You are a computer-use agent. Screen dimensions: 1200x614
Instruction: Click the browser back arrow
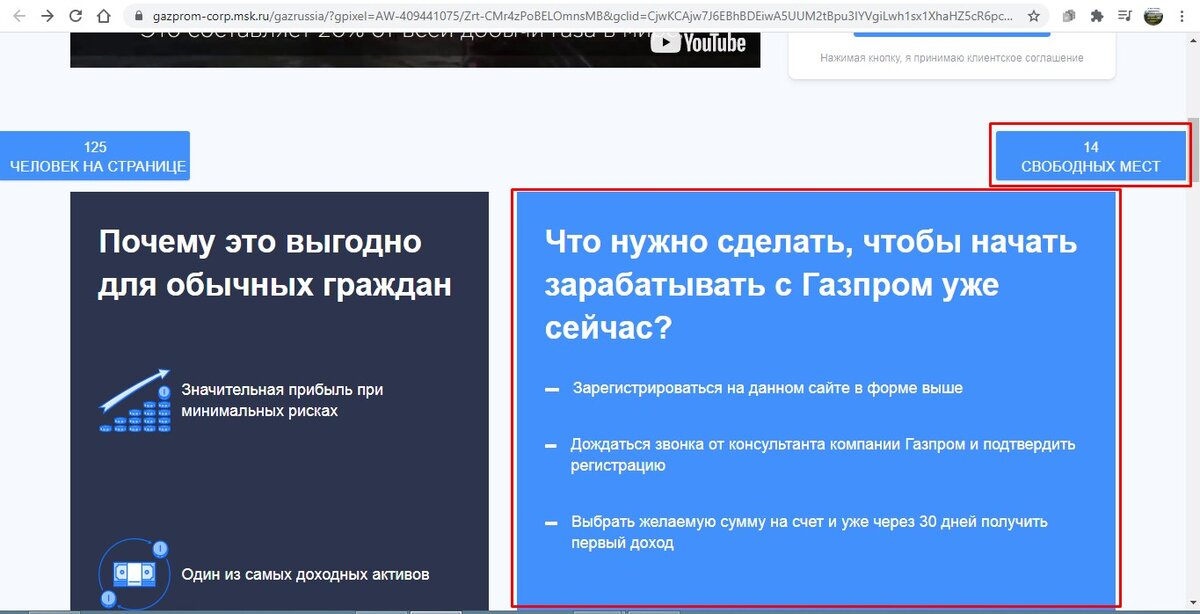(17, 16)
